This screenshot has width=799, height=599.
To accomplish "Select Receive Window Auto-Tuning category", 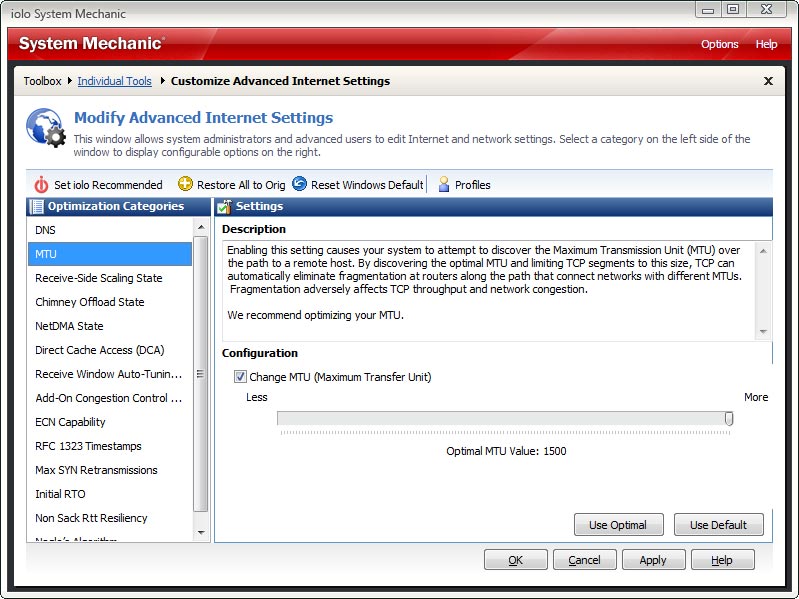I will 110,374.
